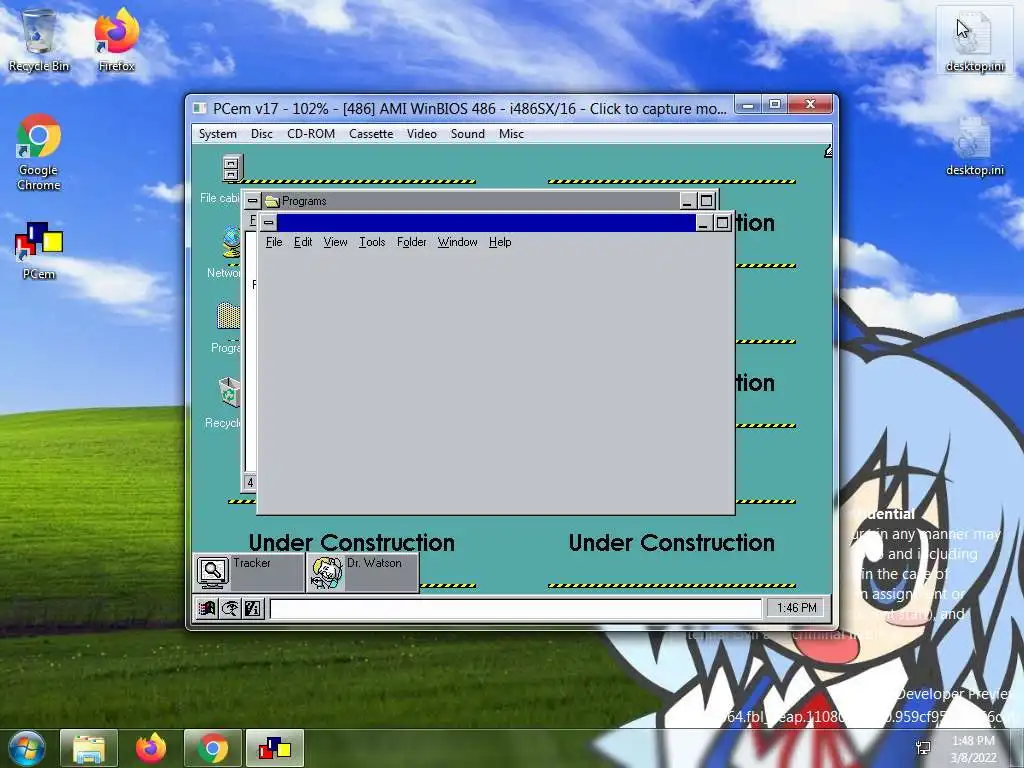The image size is (1024, 768).
Task: Open the View menu in front emulated window
Action: [335, 242]
